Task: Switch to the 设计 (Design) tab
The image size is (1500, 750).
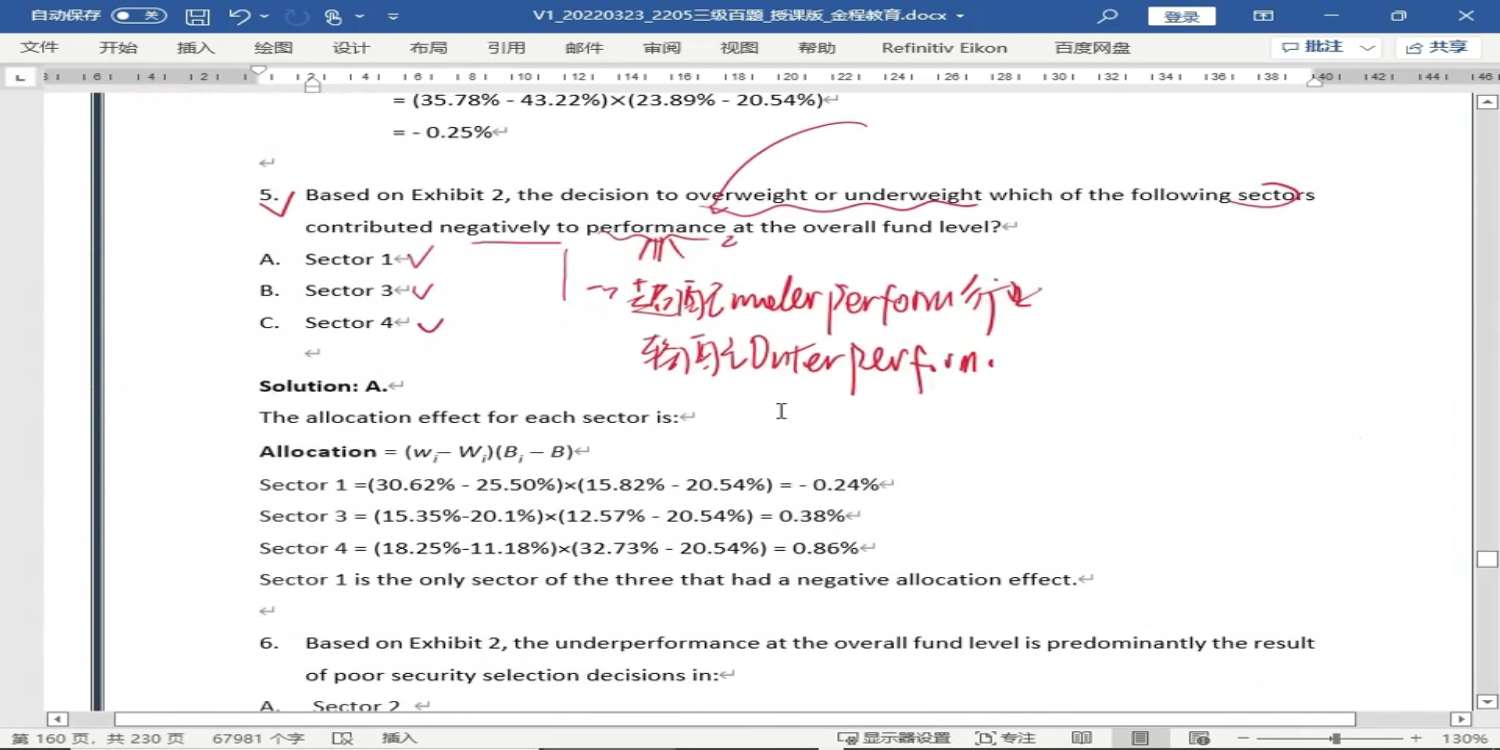Action: [351, 48]
